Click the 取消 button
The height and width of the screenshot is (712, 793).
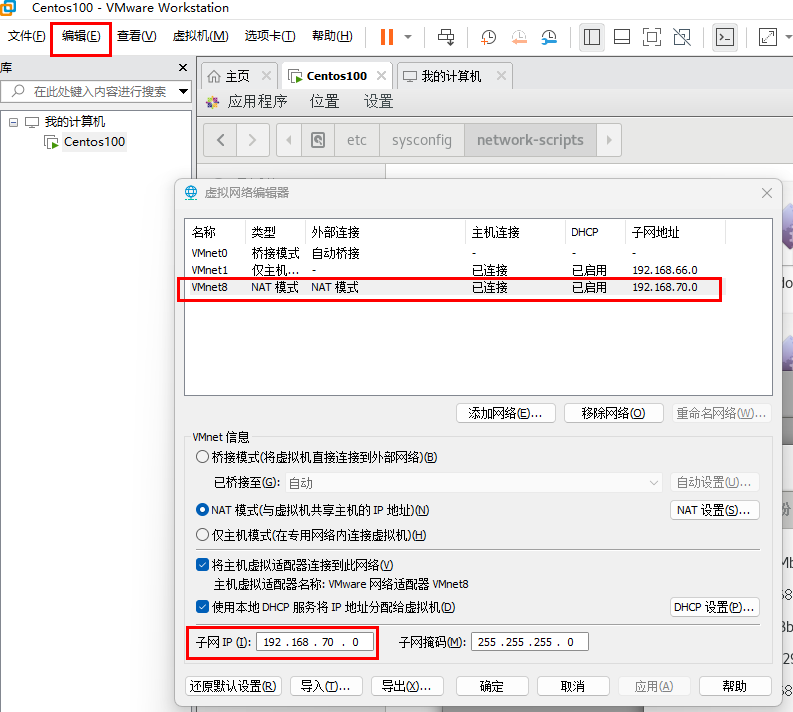(573, 686)
